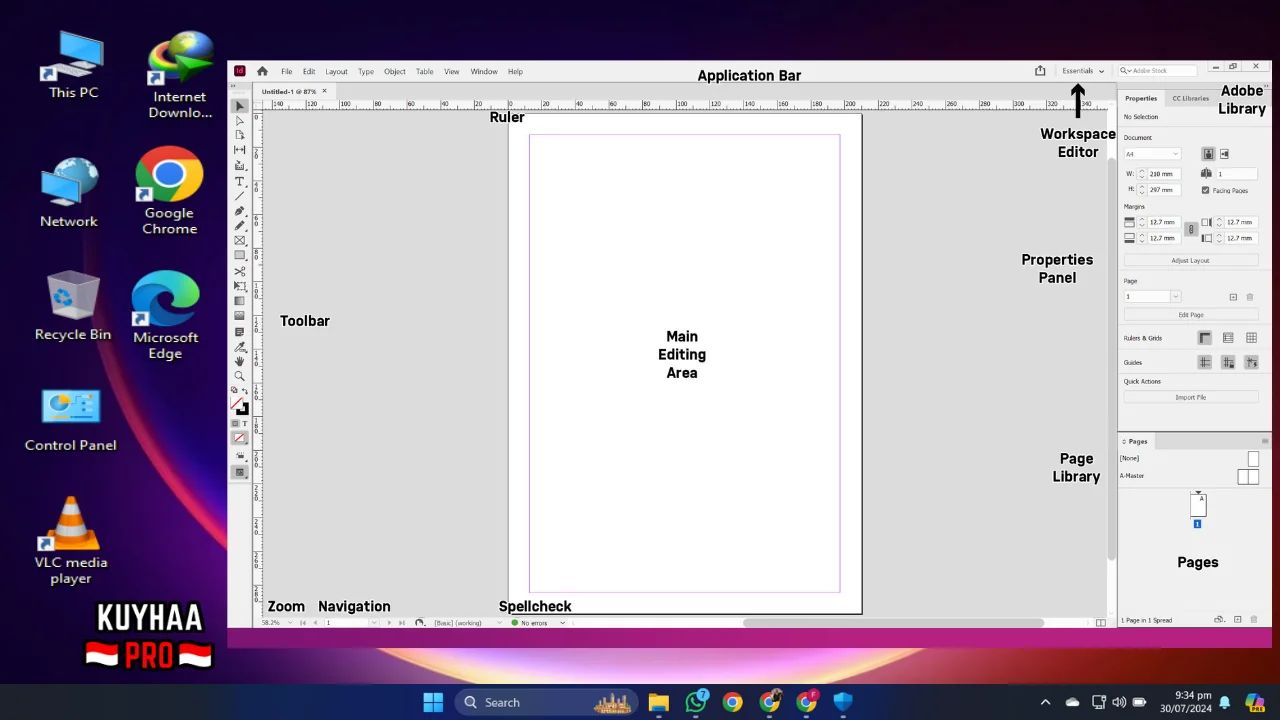The image size is (1280, 720).
Task: Toggle Show Baseline Grid button
Action: tap(1228, 338)
